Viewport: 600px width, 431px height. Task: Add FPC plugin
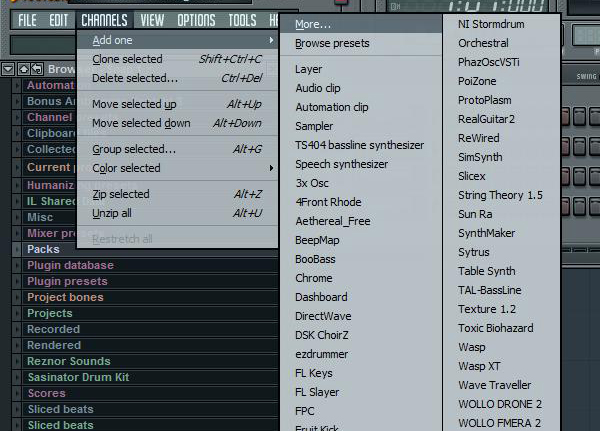(x=361, y=411)
